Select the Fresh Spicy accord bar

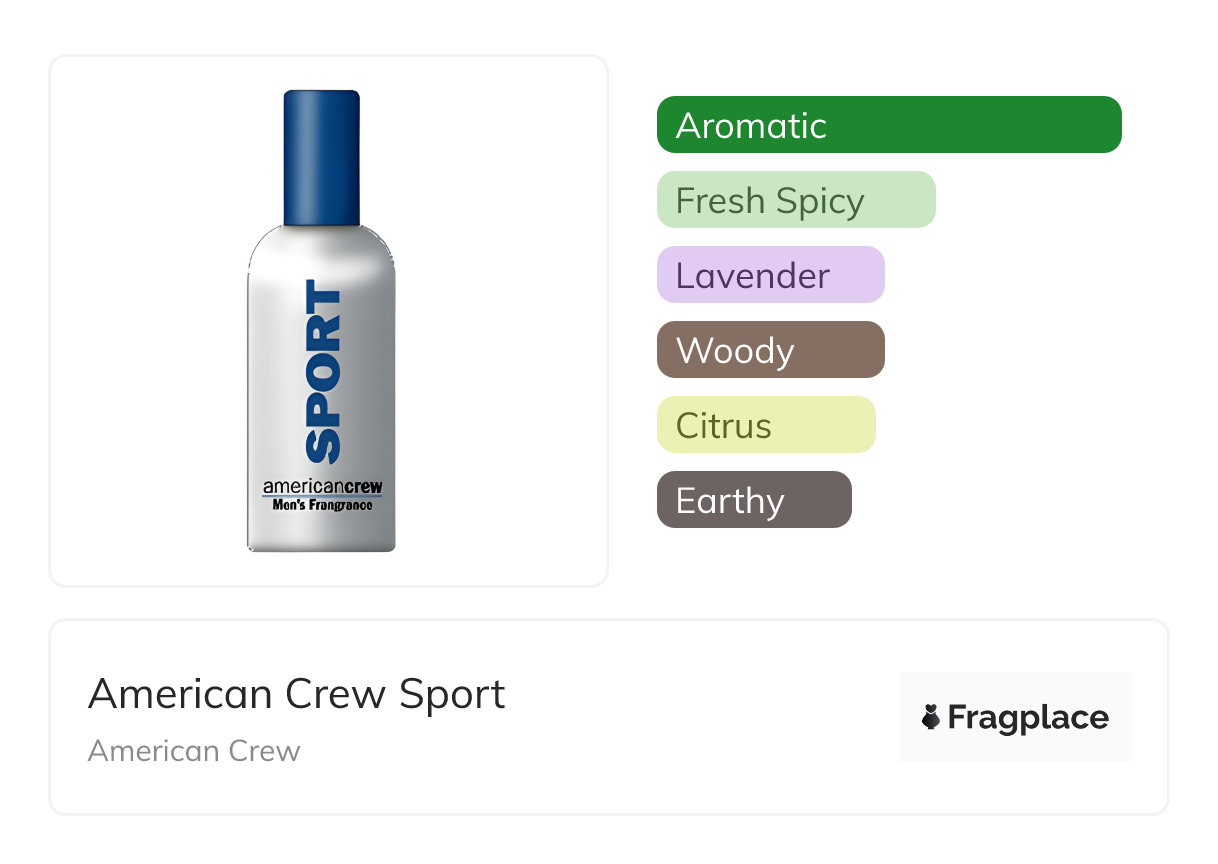[795, 200]
